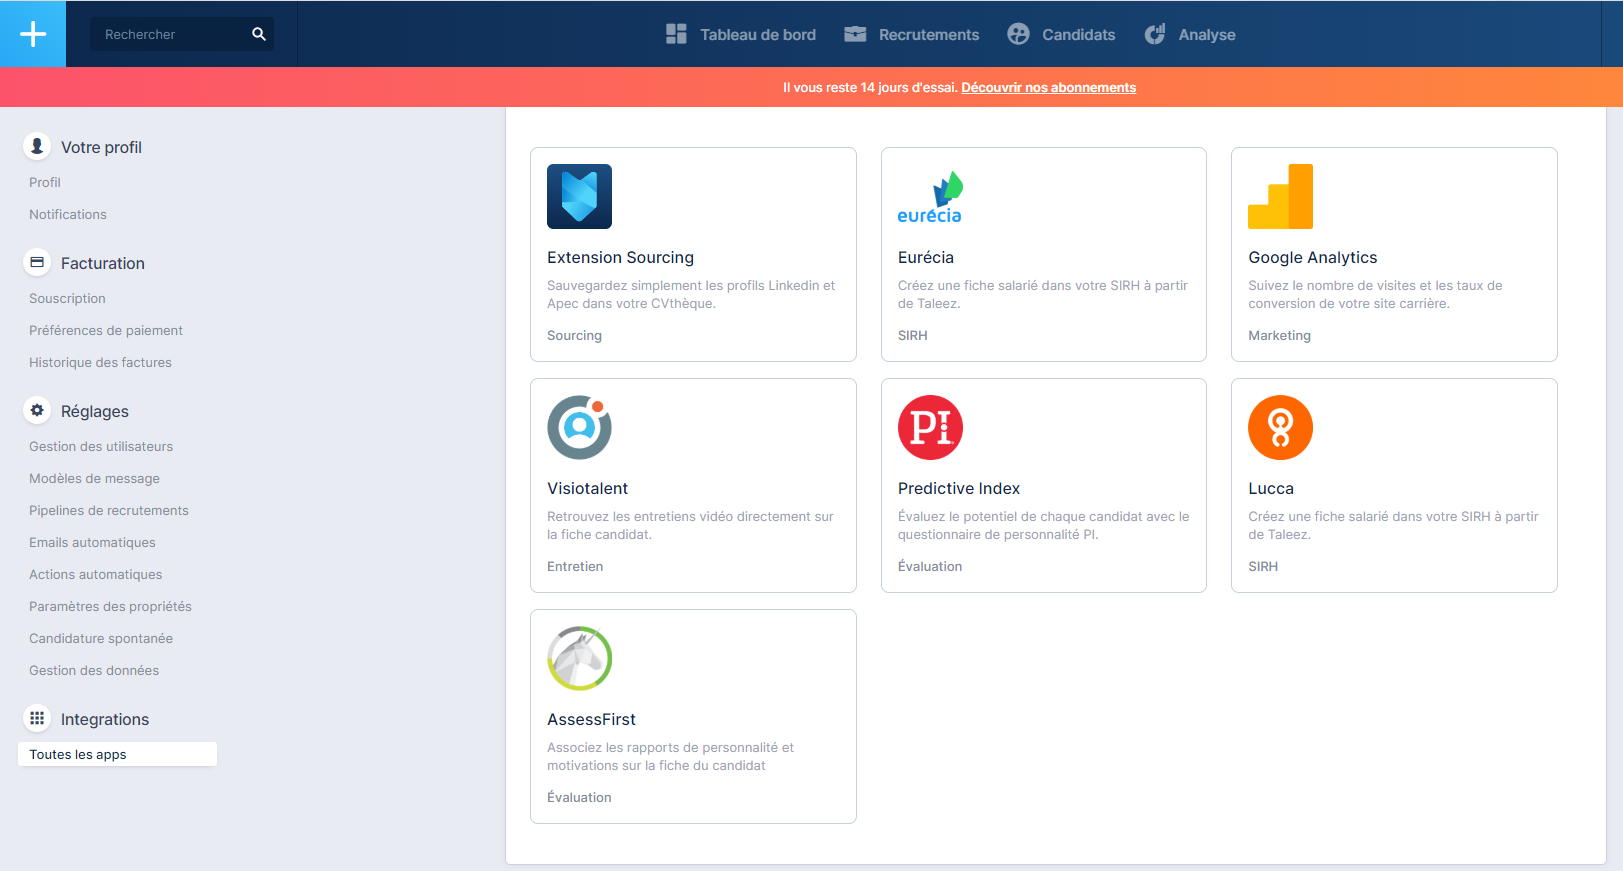Open Notifications settings
This screenshot has width=1623, height=871.
(x=68, y=214)
